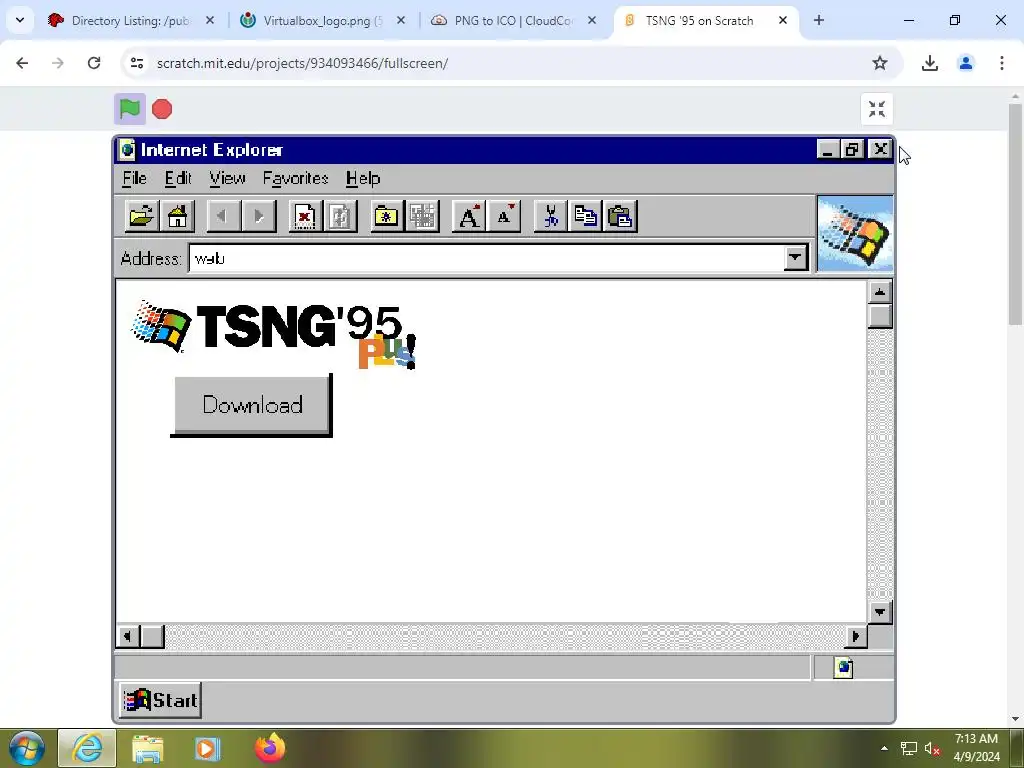
Task: Open the File menu
Action: click(135, 178)
